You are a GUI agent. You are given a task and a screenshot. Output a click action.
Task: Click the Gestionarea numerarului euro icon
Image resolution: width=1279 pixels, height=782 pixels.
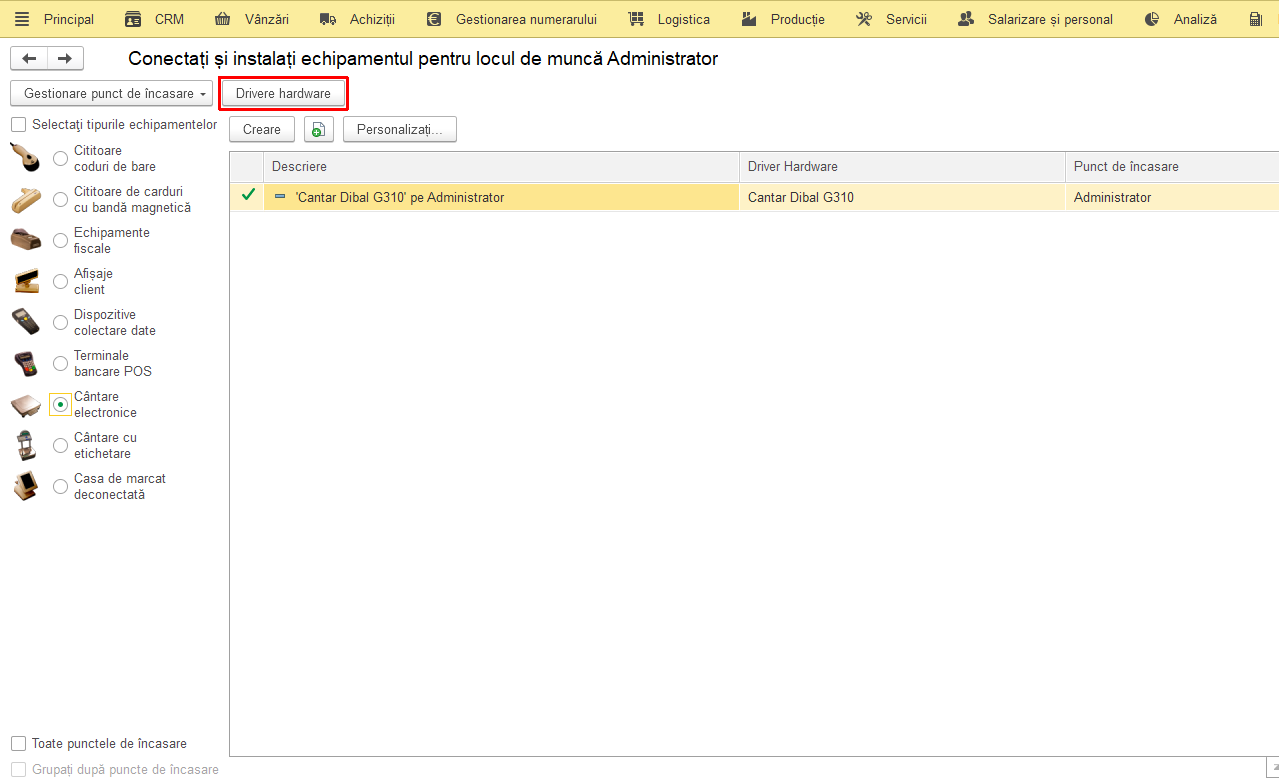click(x=434, y=19)
